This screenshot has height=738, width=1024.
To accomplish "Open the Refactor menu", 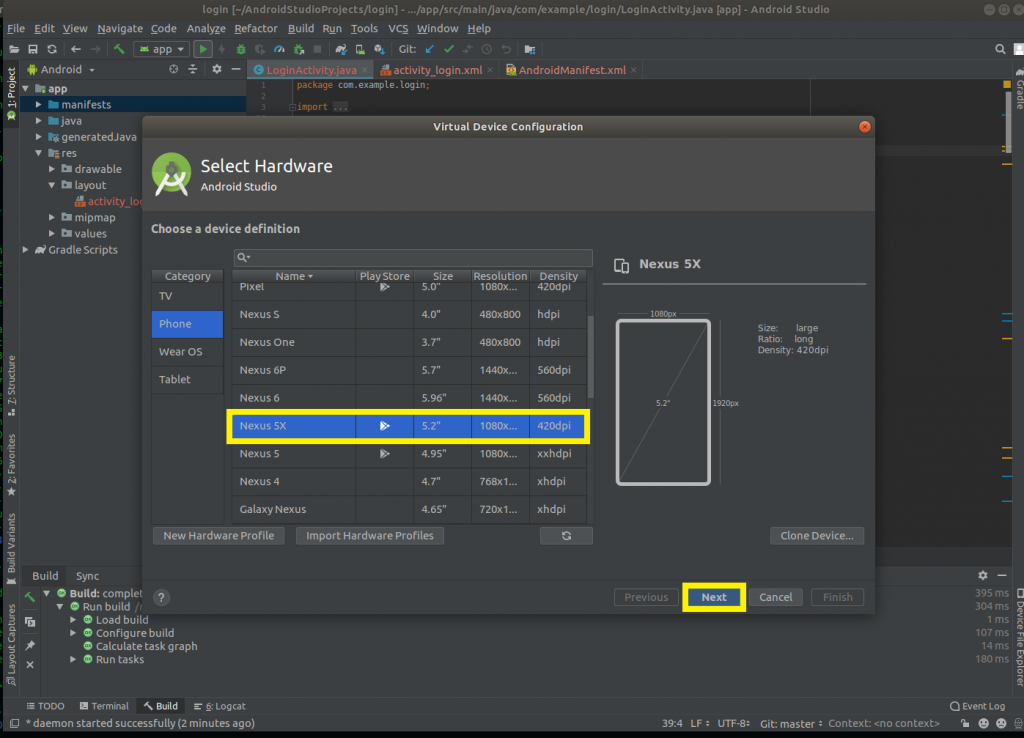I will click(x=255, y=29).
